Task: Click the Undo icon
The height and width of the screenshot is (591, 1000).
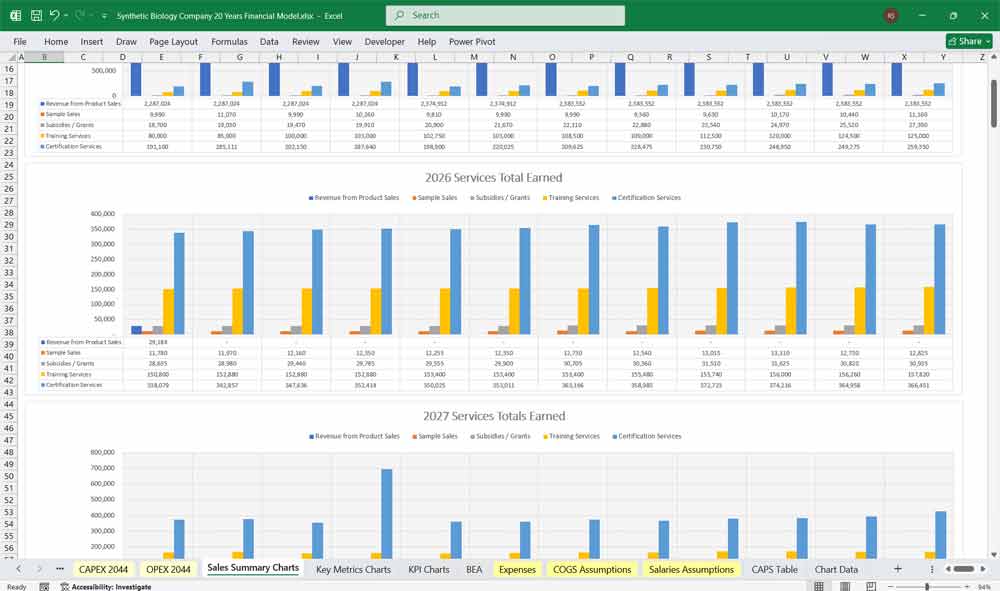Action: pyautogui.click(x=55, y=15)
